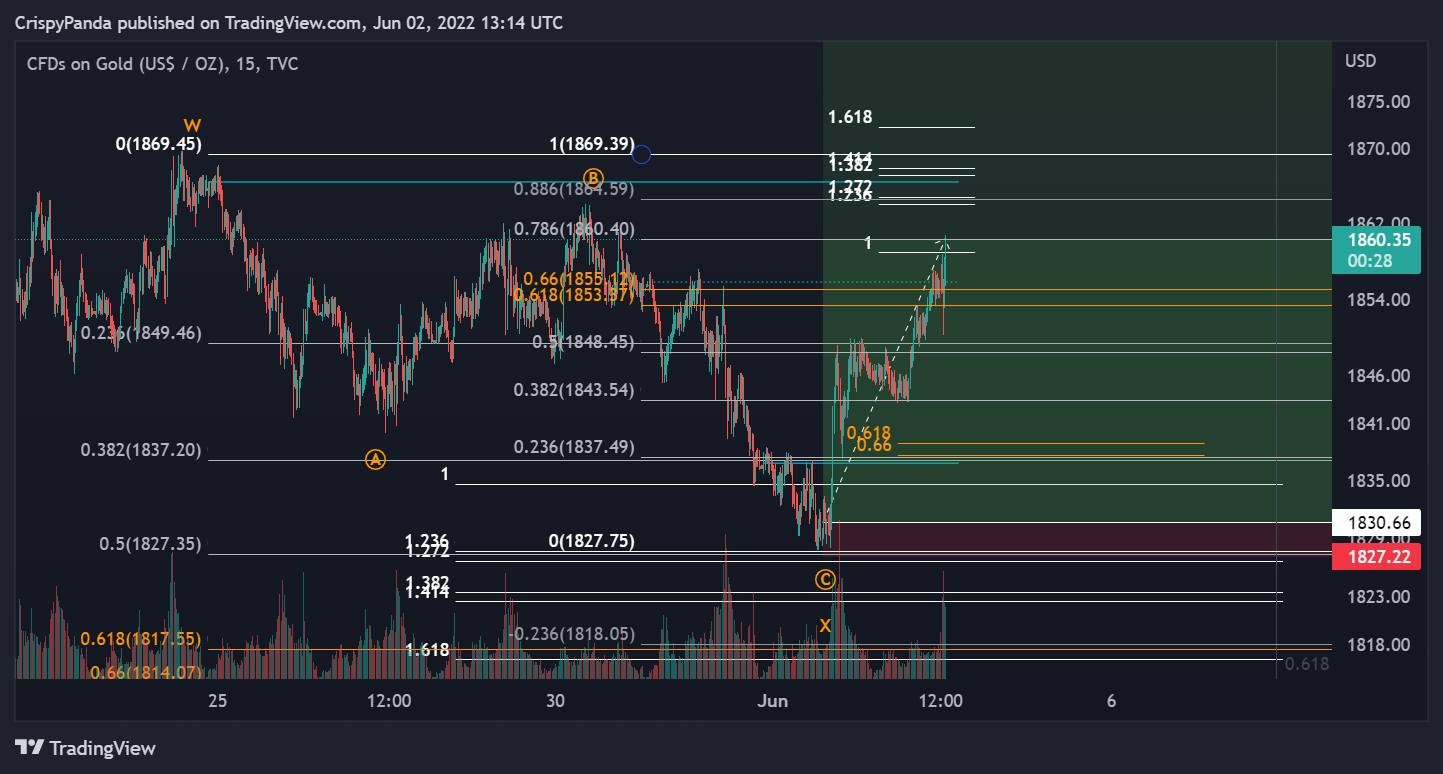
Task: Click the 1870.00 price axis label
Action: click(x=1378, y=149)
